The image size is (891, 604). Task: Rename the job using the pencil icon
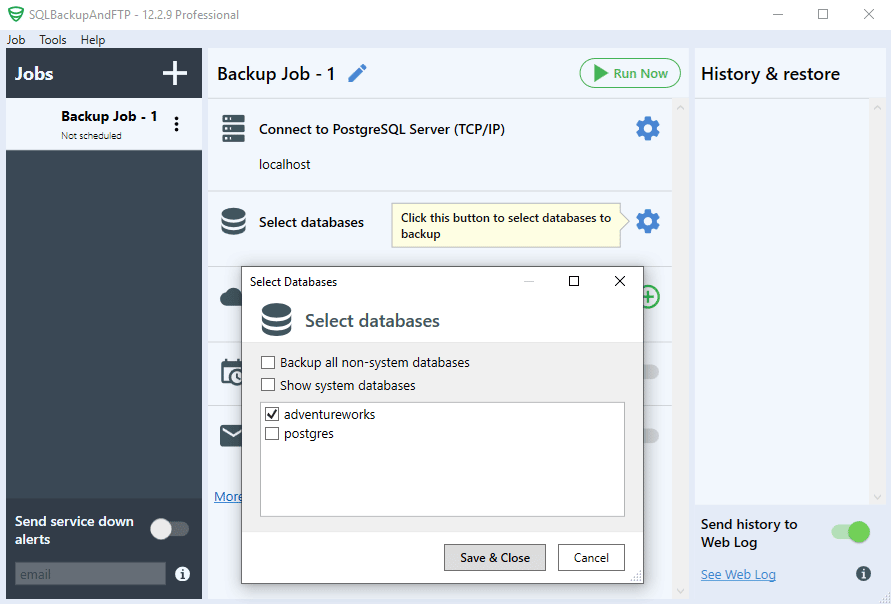(x=357, y=73)
